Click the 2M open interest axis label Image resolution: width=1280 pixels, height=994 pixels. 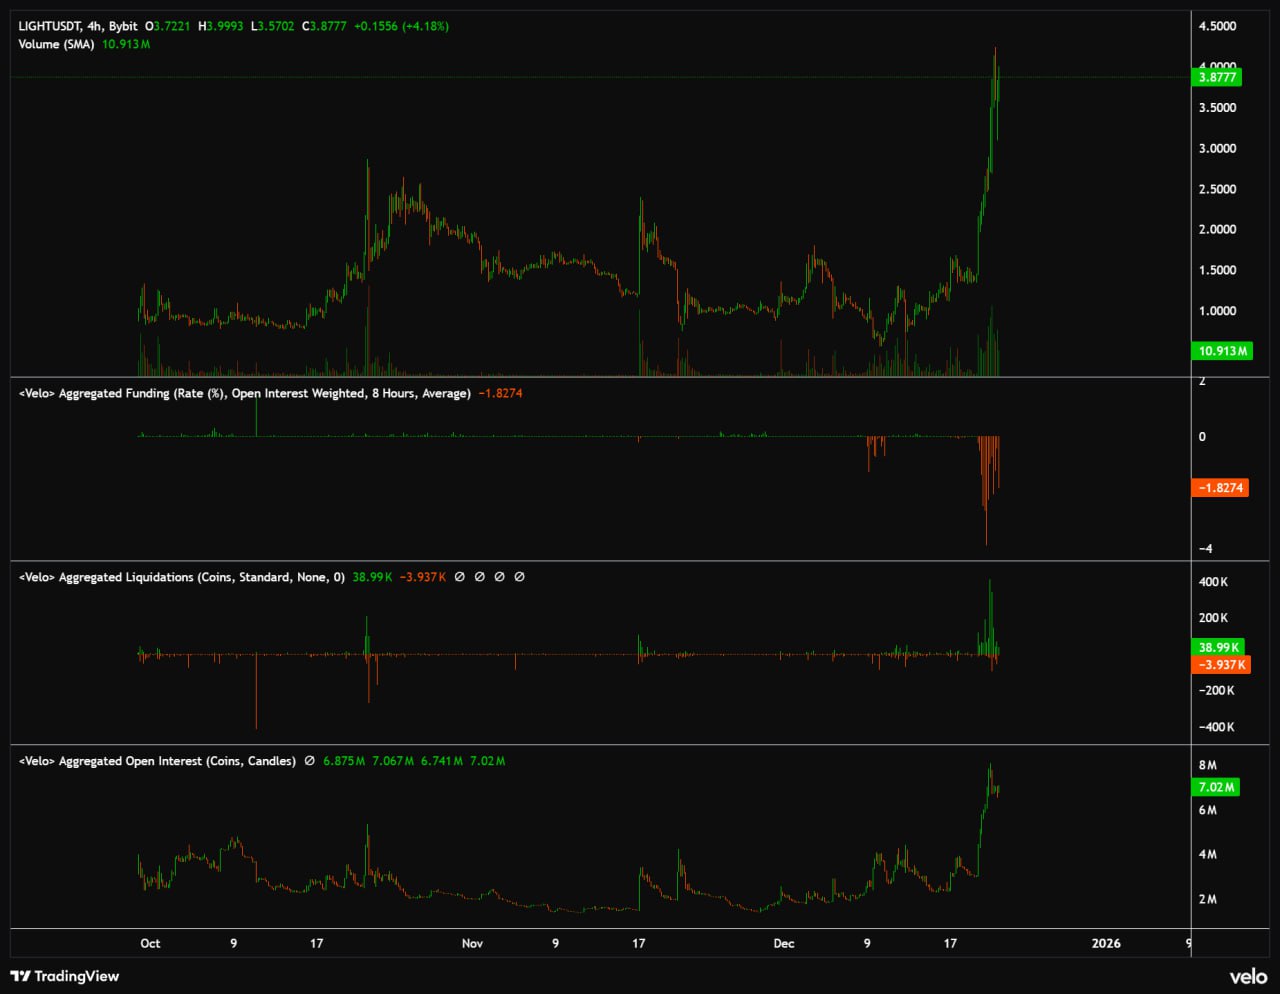point(1208,900)
